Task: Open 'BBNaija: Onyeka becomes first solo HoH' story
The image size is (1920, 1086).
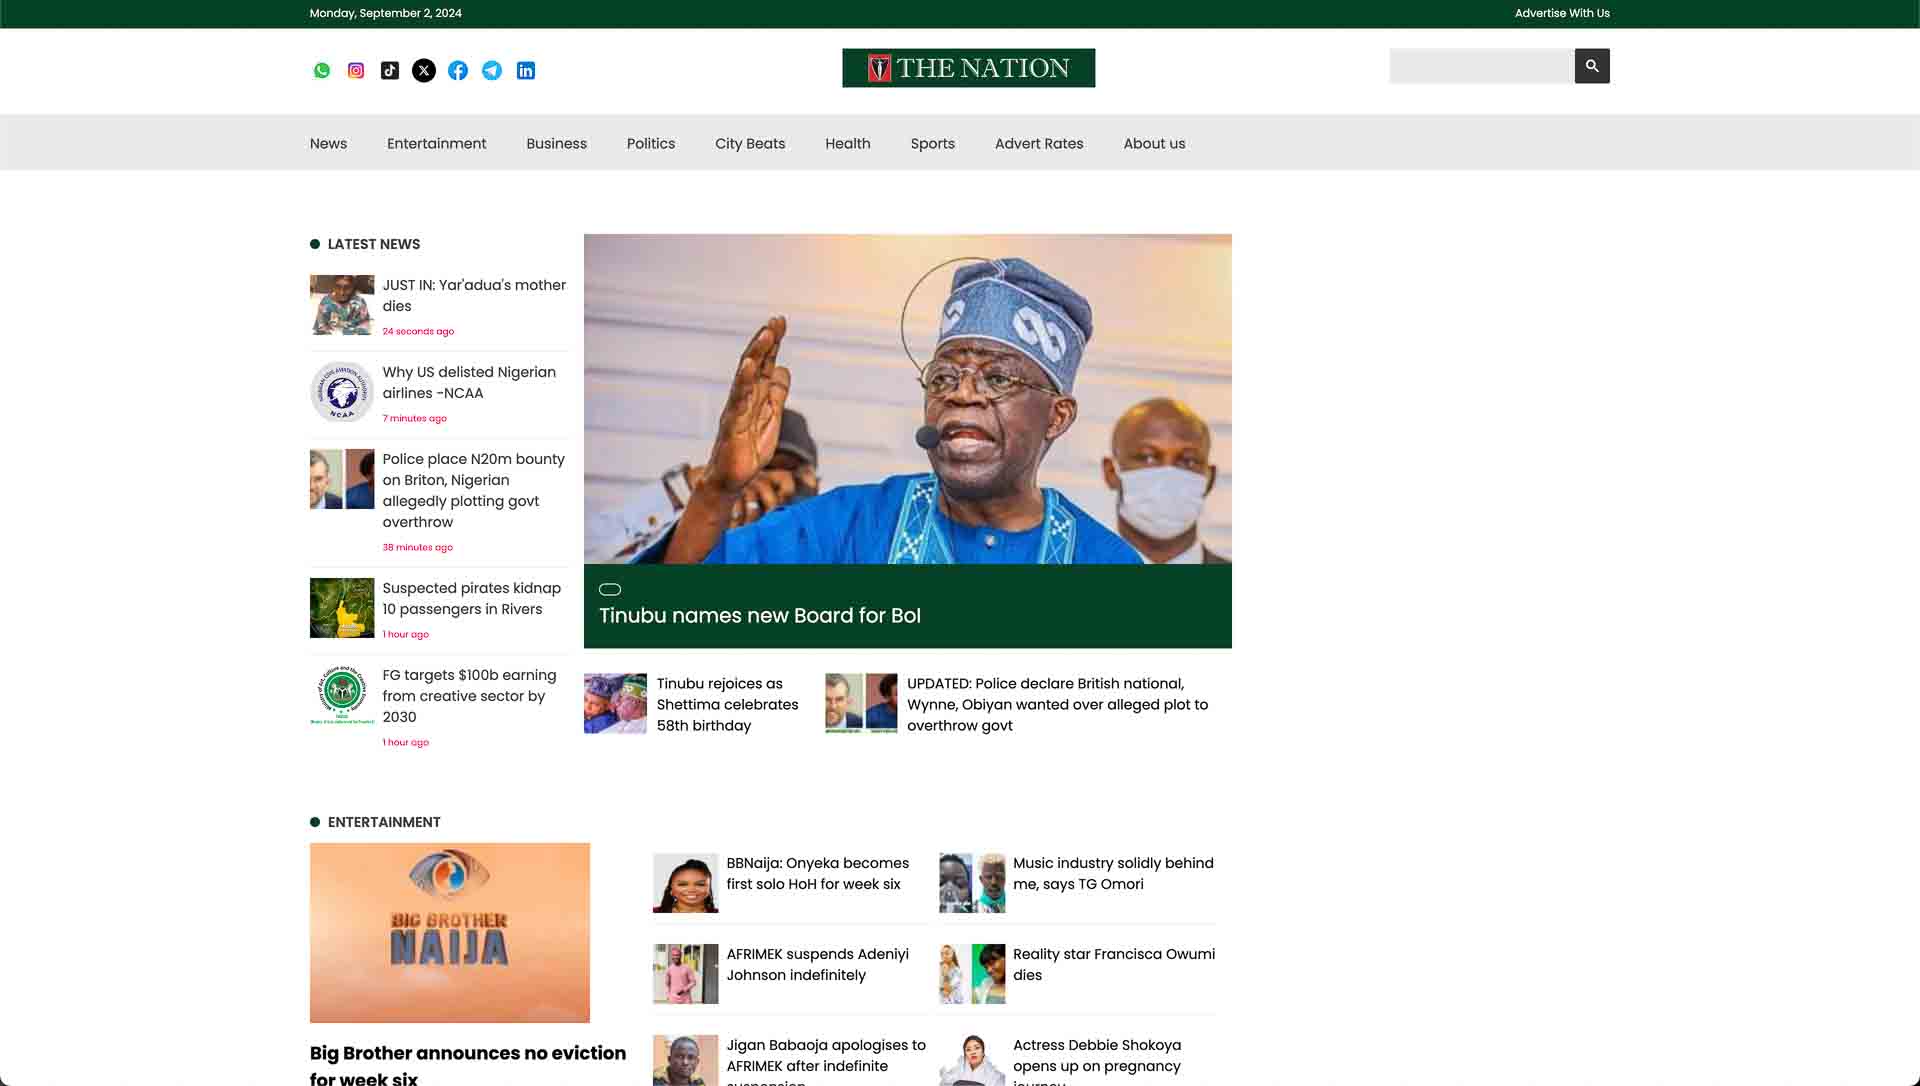Action: pos(818,873)
